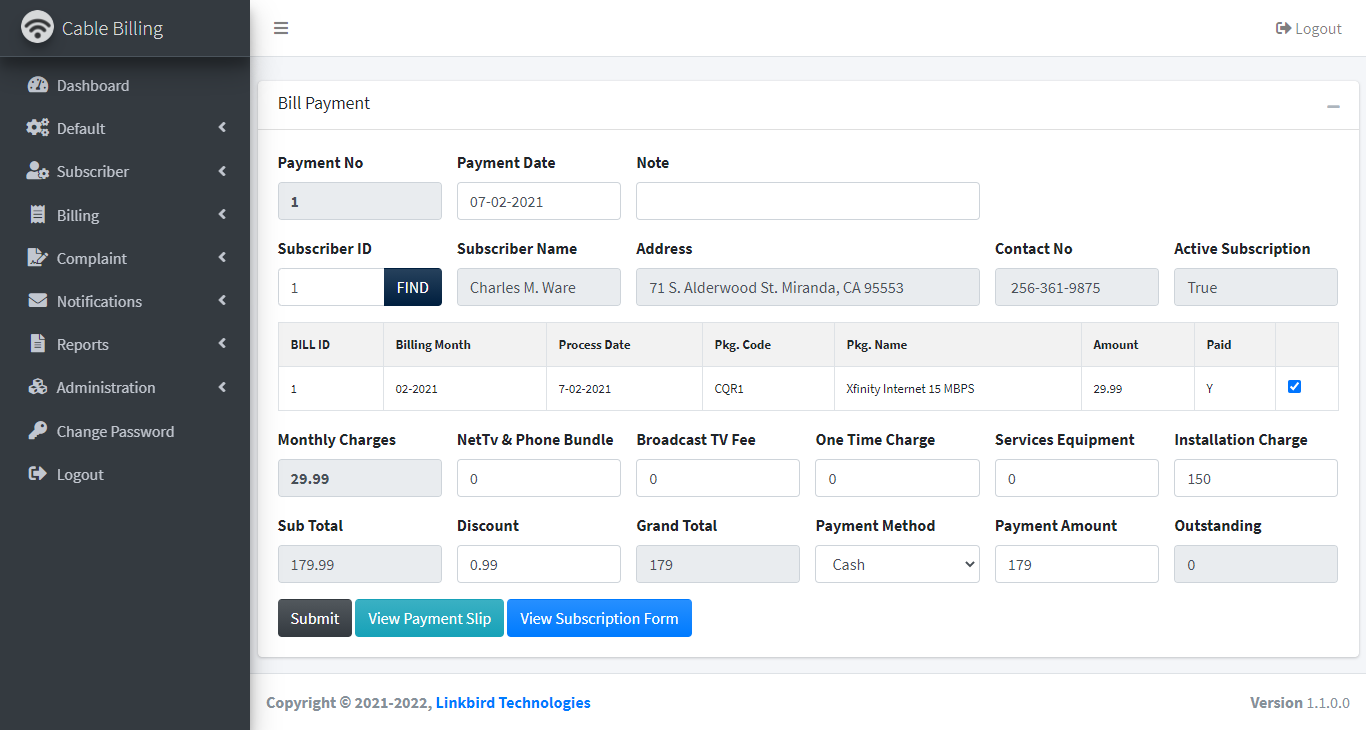Open the Payment Method dropdown
Screen dimensions: 1366x730
(896, 564)
